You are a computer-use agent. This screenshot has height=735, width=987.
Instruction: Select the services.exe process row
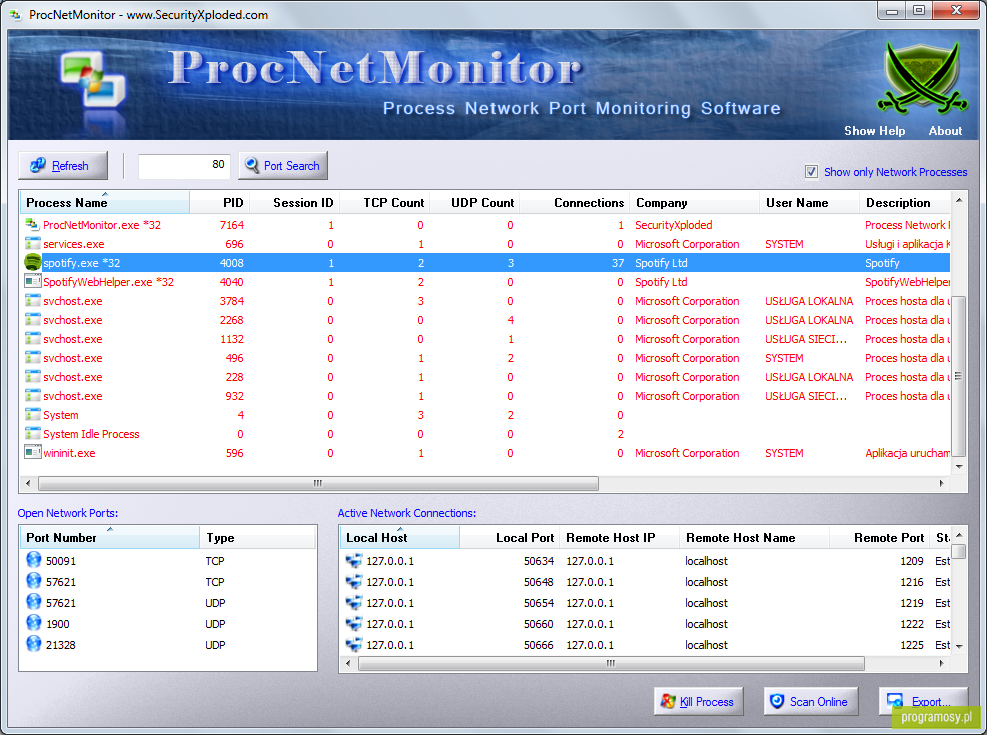[x=485, y=244]
